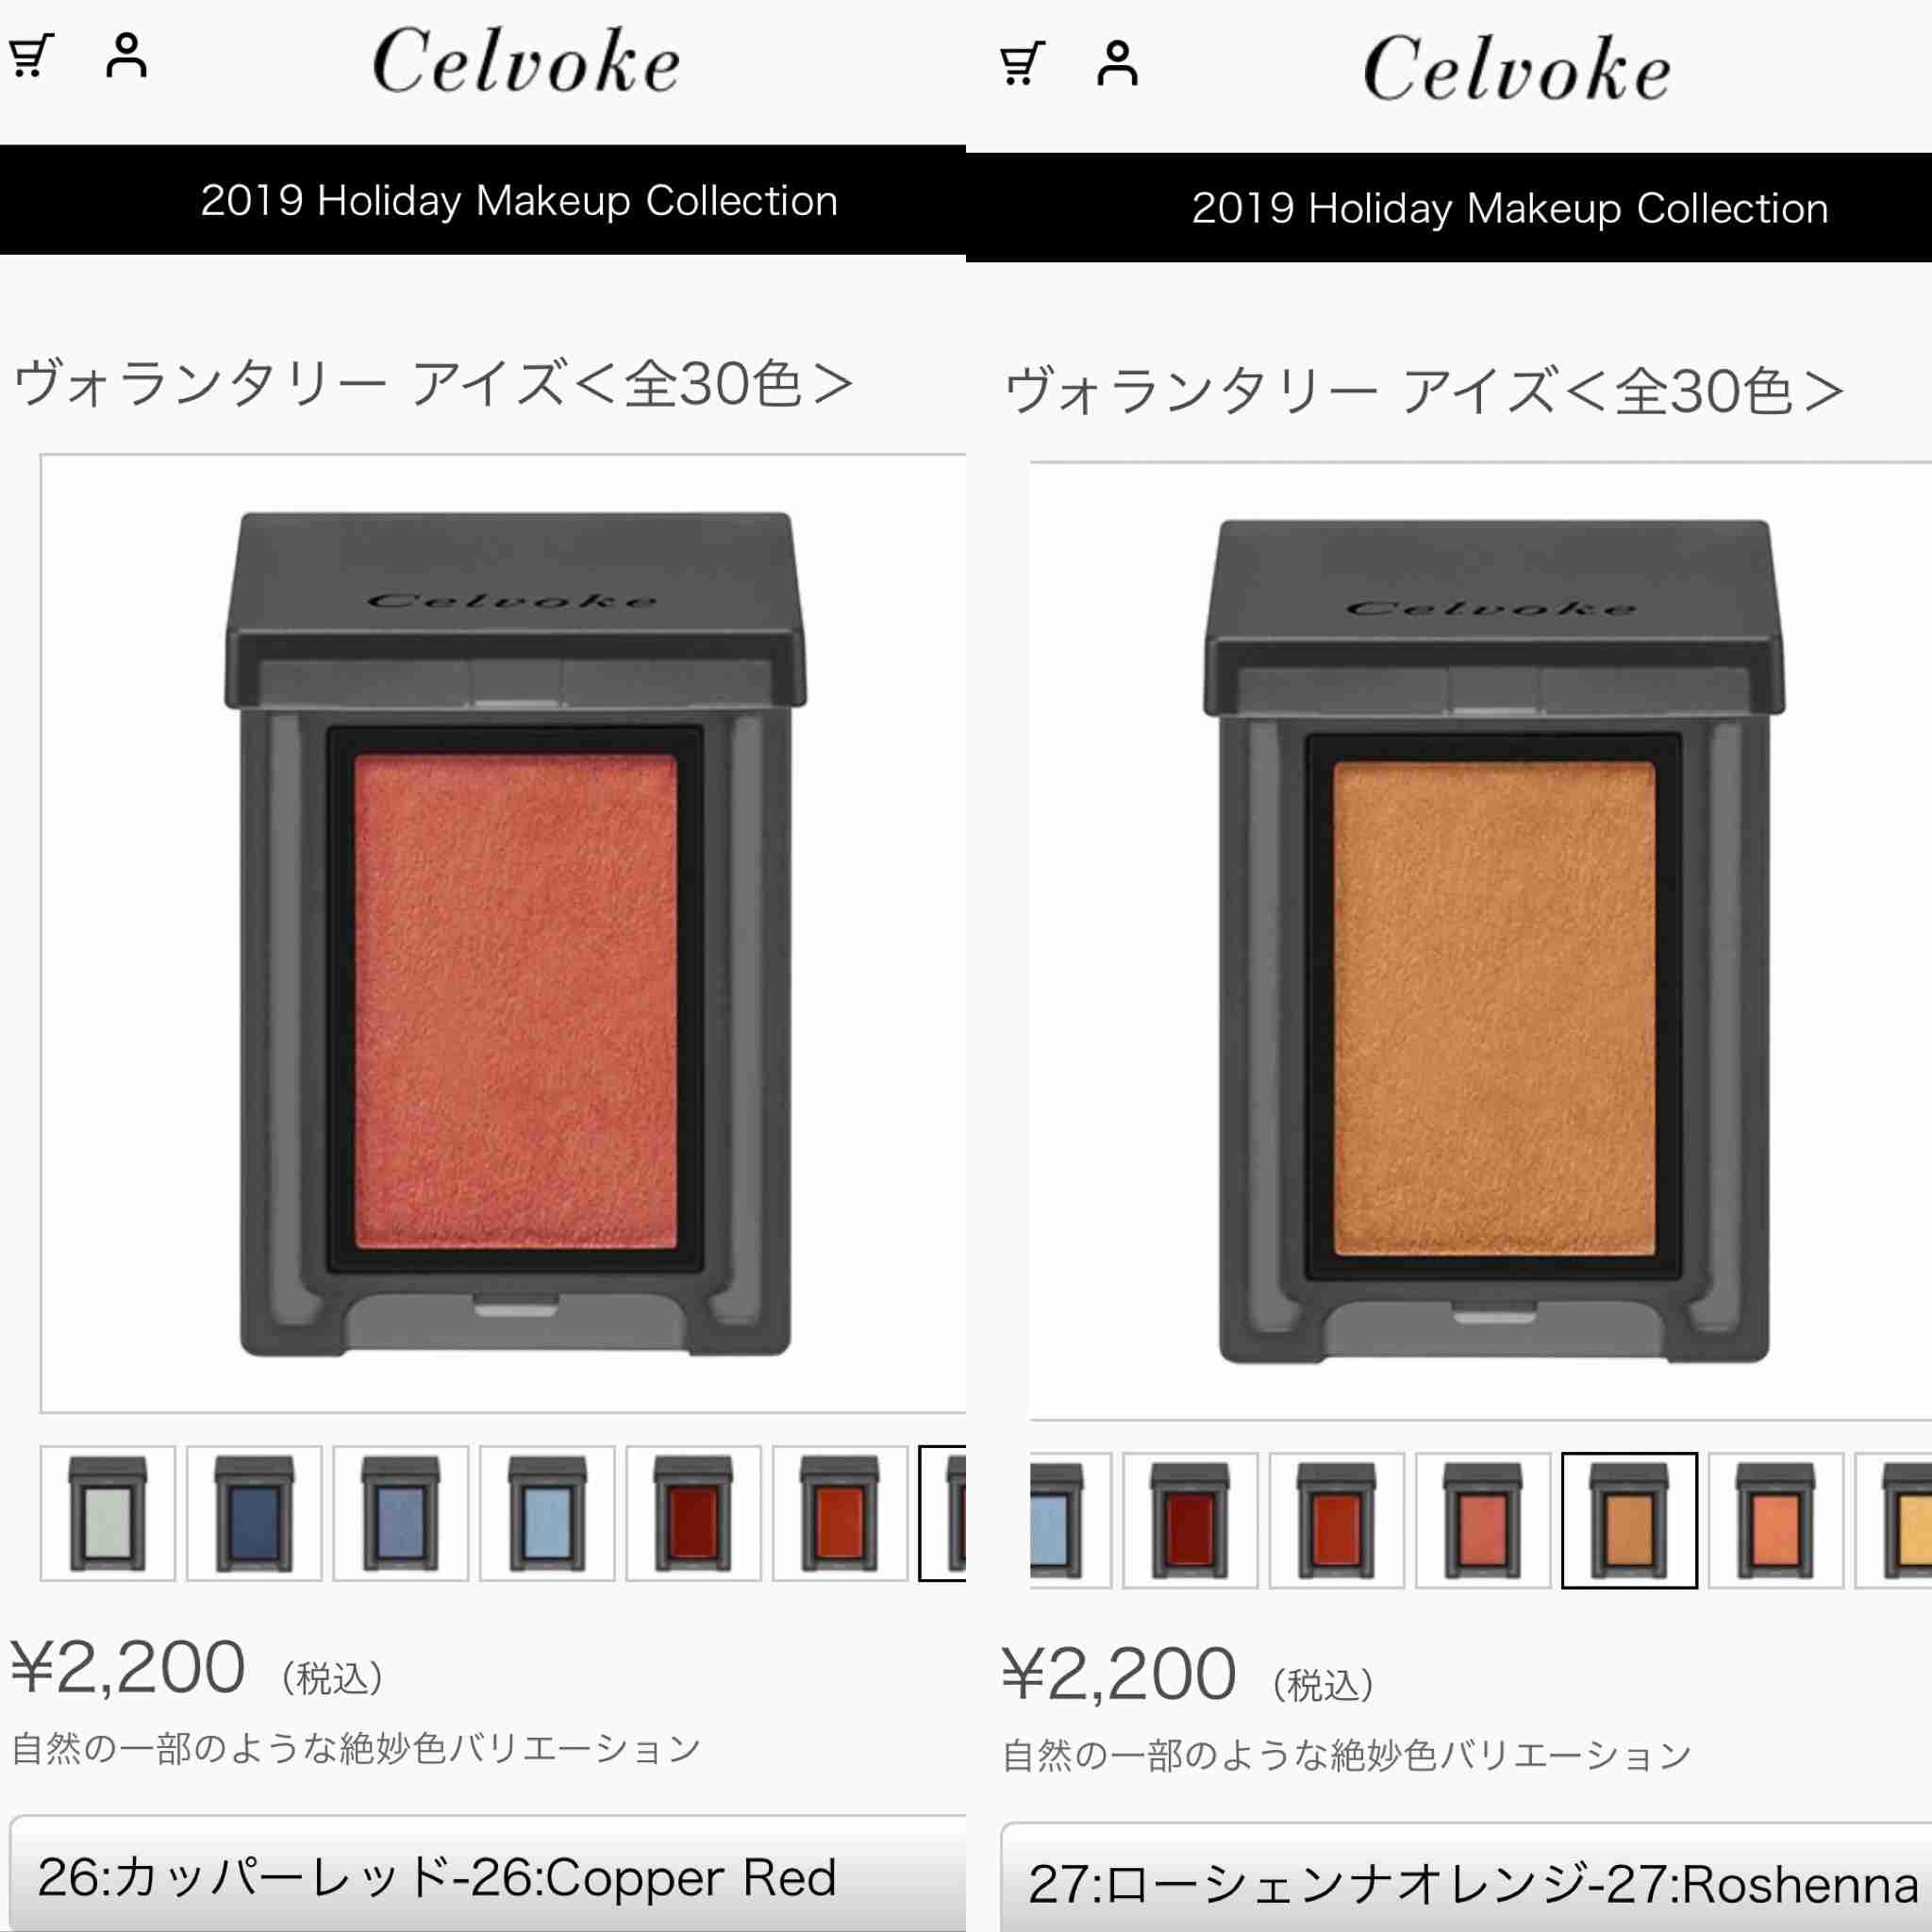Viewport: 1932px width, 1932px height.
Task: Select the coral red thumbnail in right row
Action: 1483,1520
